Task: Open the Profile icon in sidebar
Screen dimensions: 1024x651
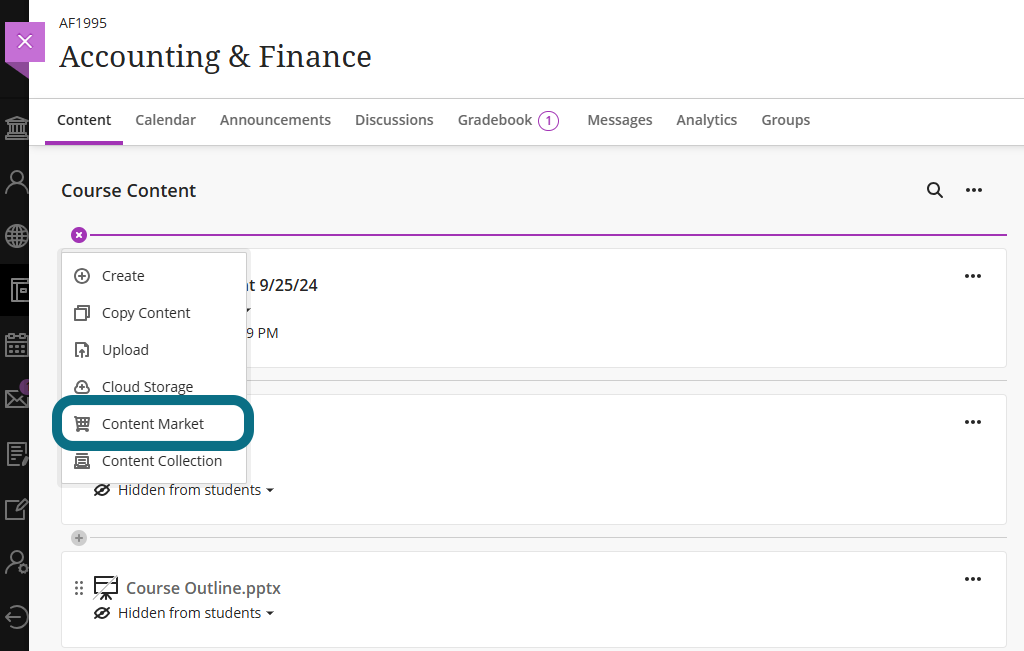Action: tap(16, 182)
